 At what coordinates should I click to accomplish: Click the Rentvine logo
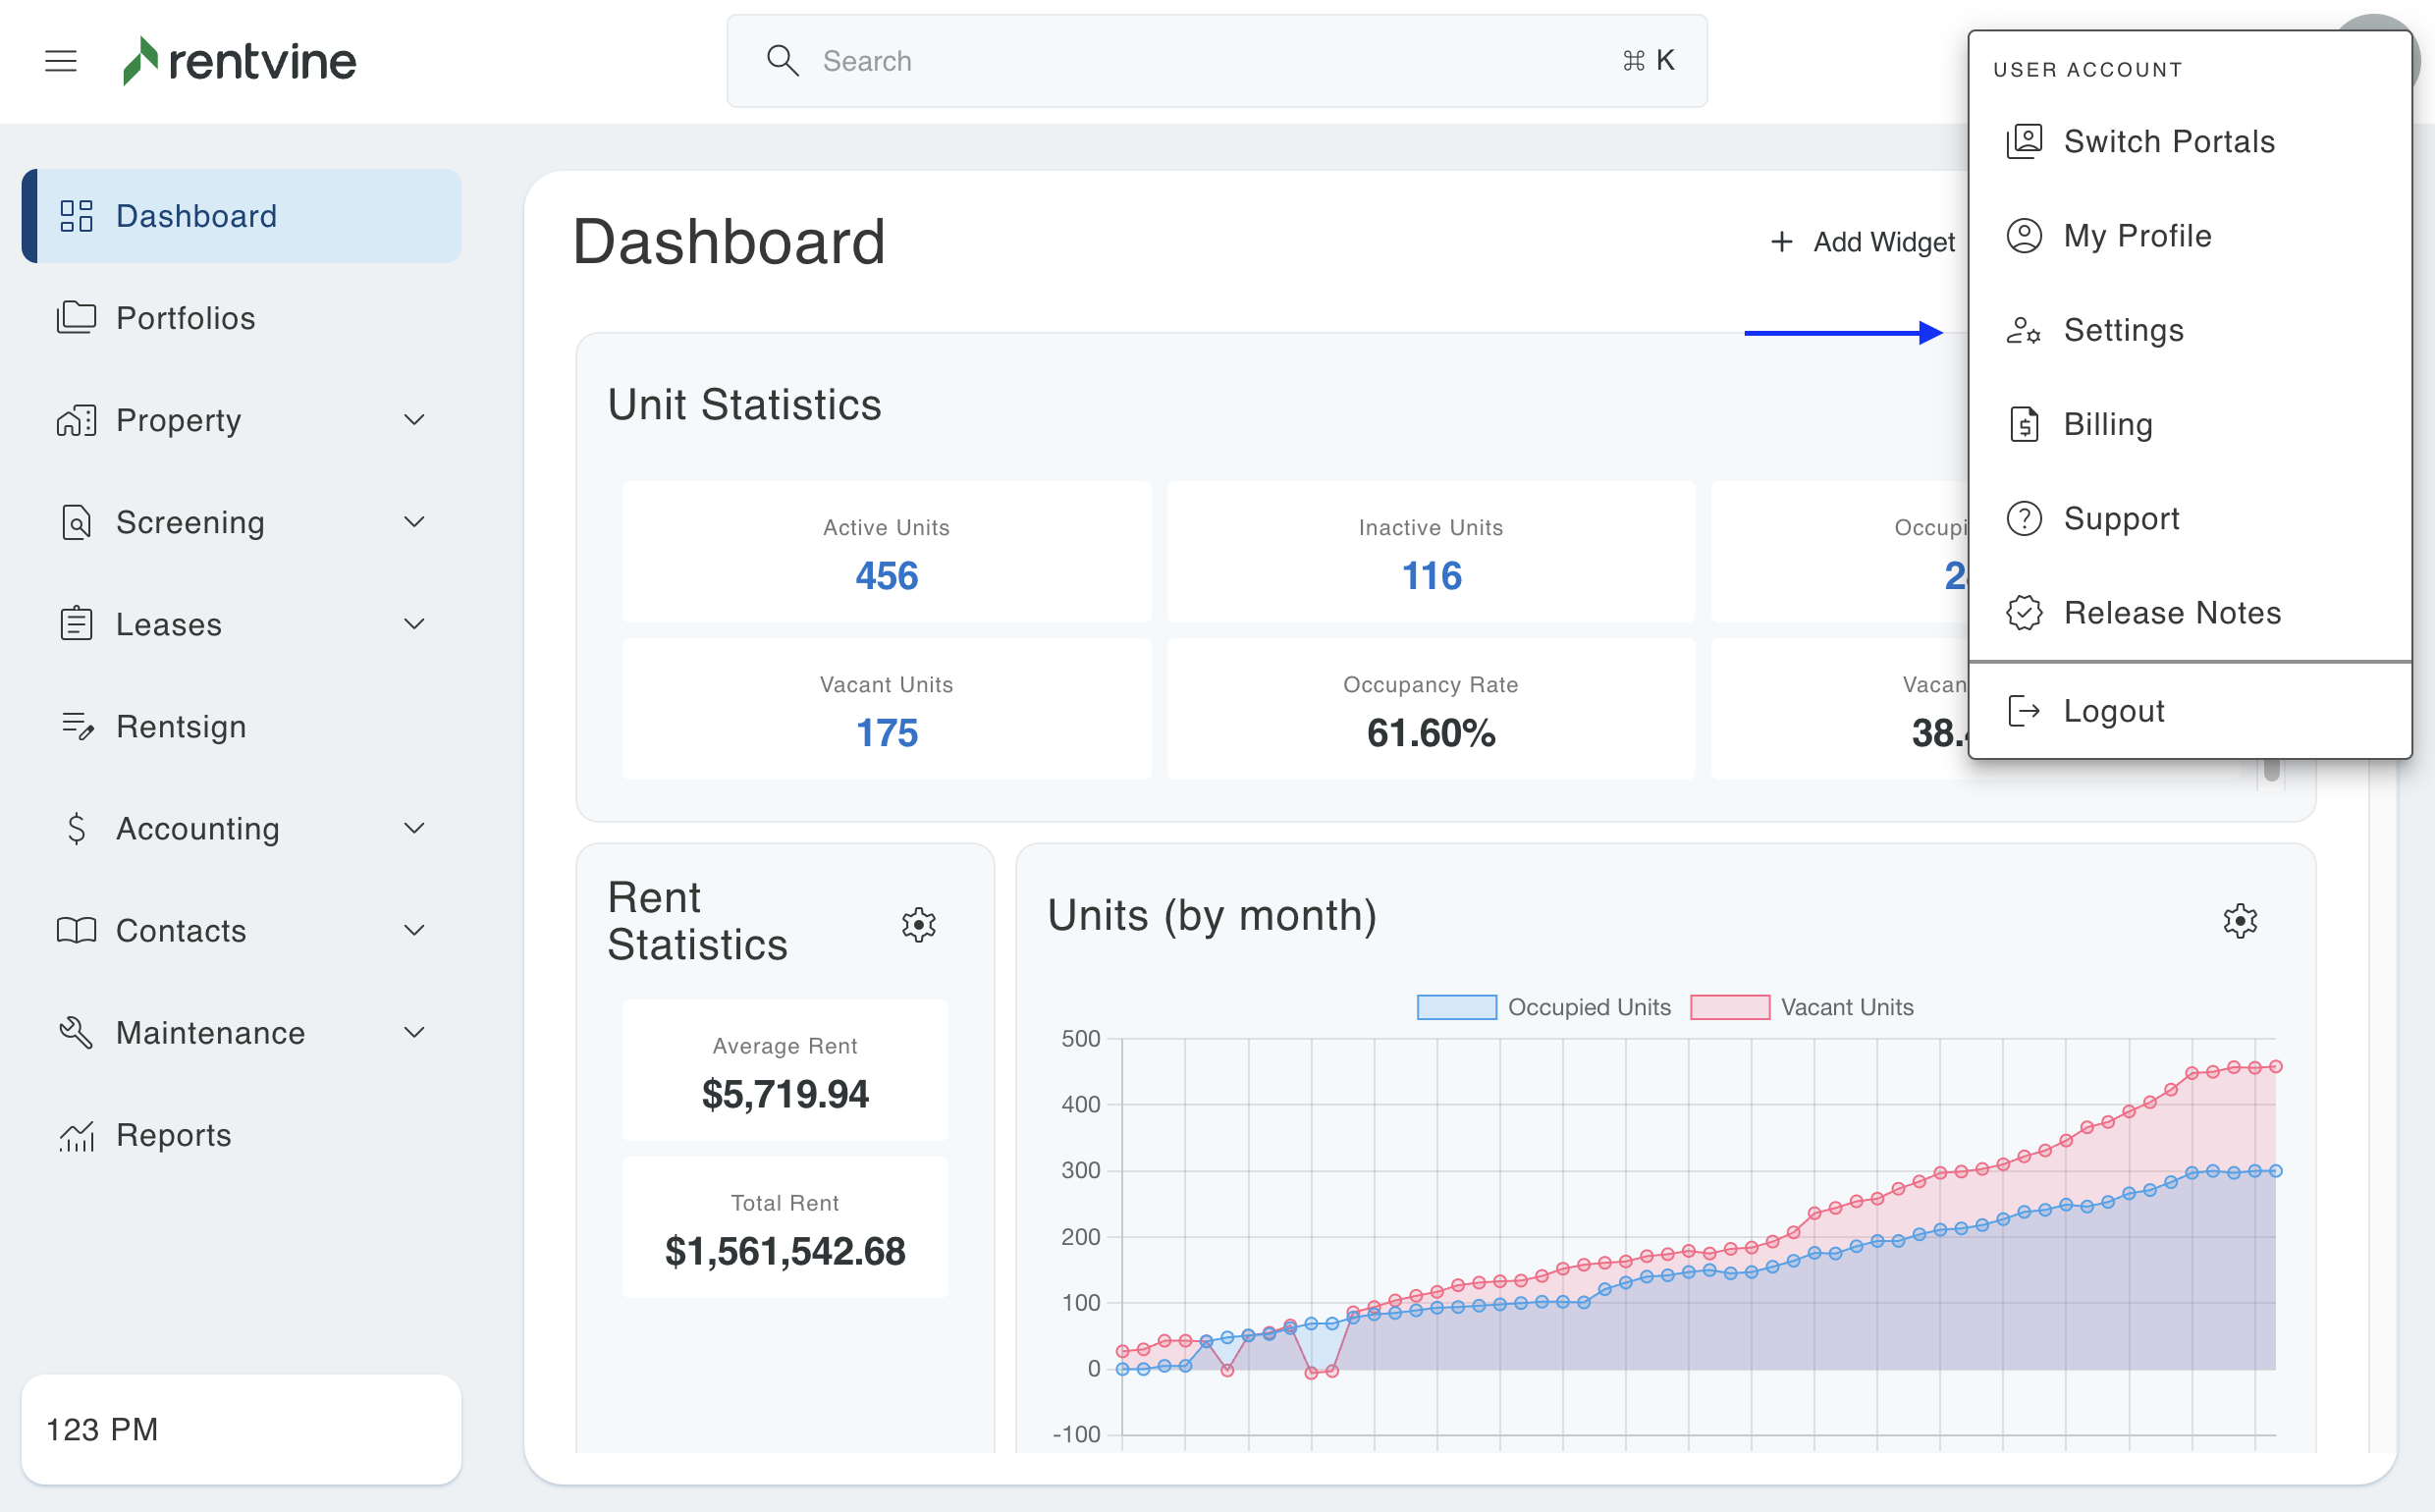coord(240,61)
